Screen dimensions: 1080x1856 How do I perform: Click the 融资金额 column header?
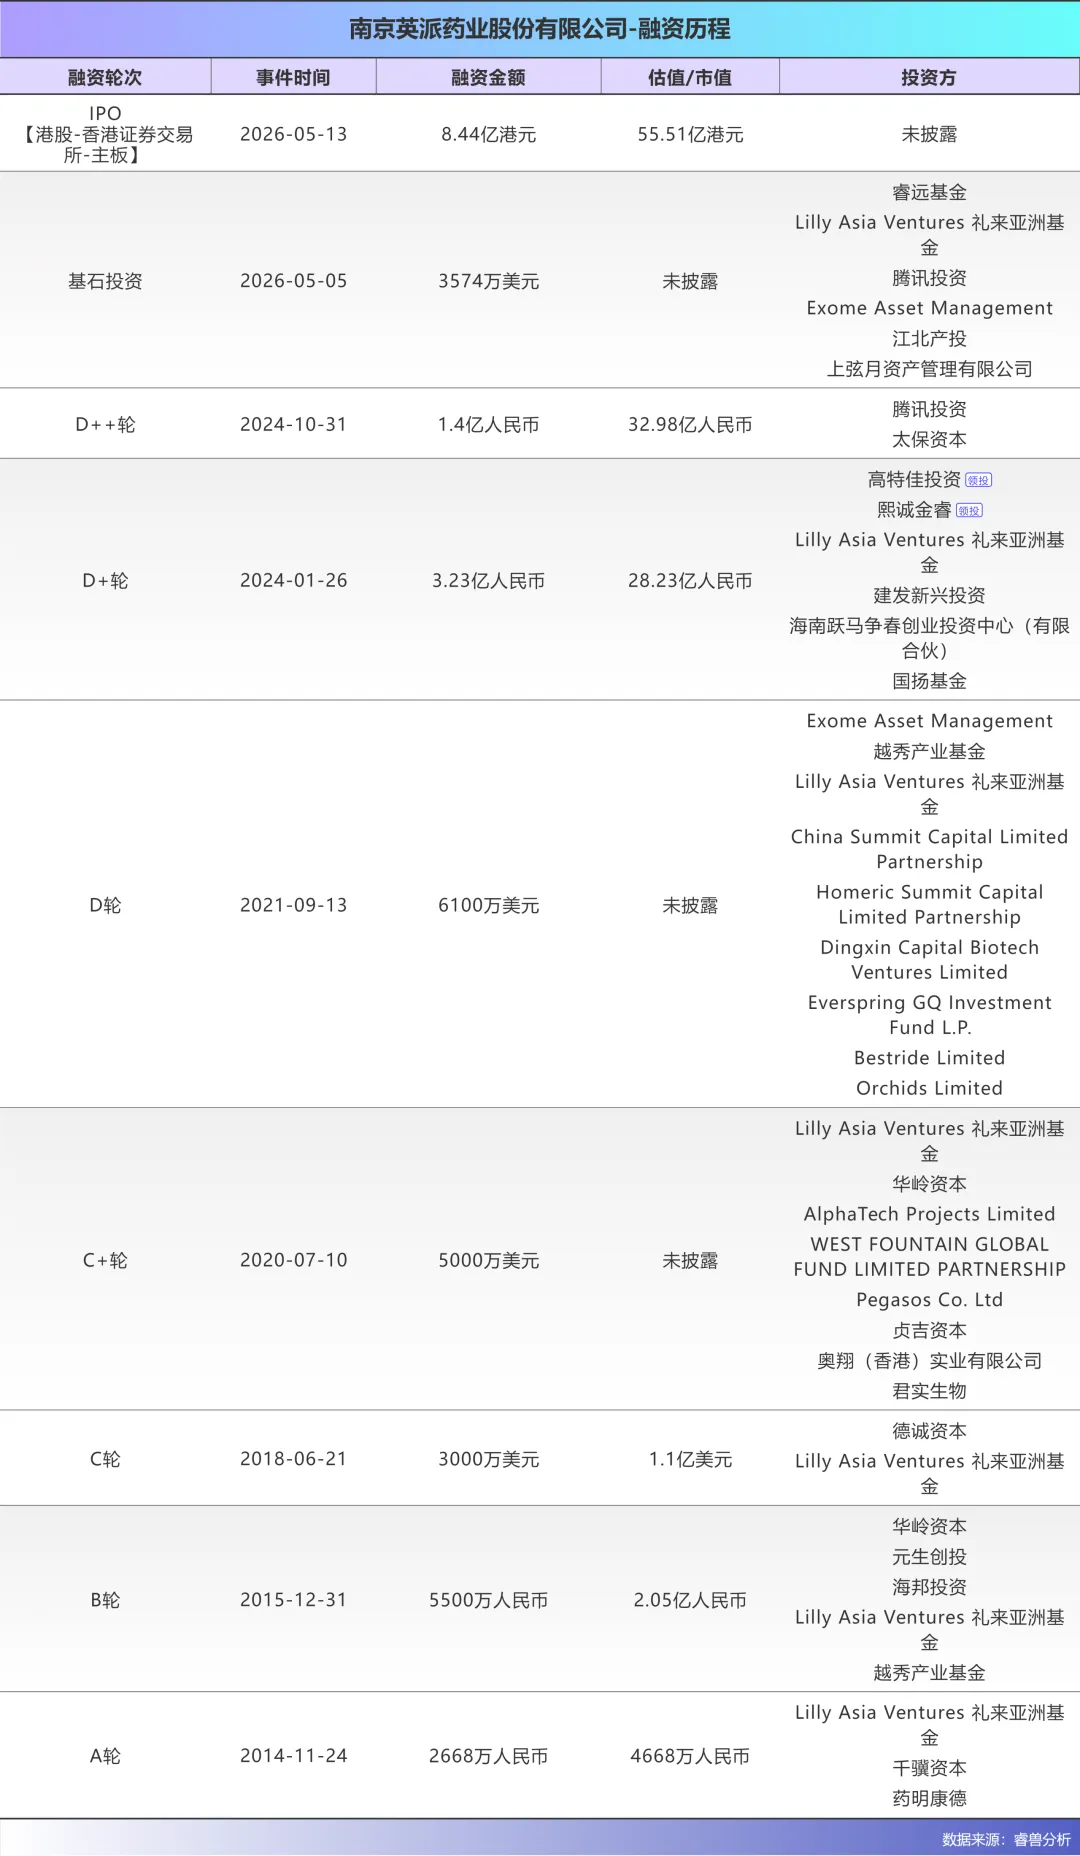(488, 77)
